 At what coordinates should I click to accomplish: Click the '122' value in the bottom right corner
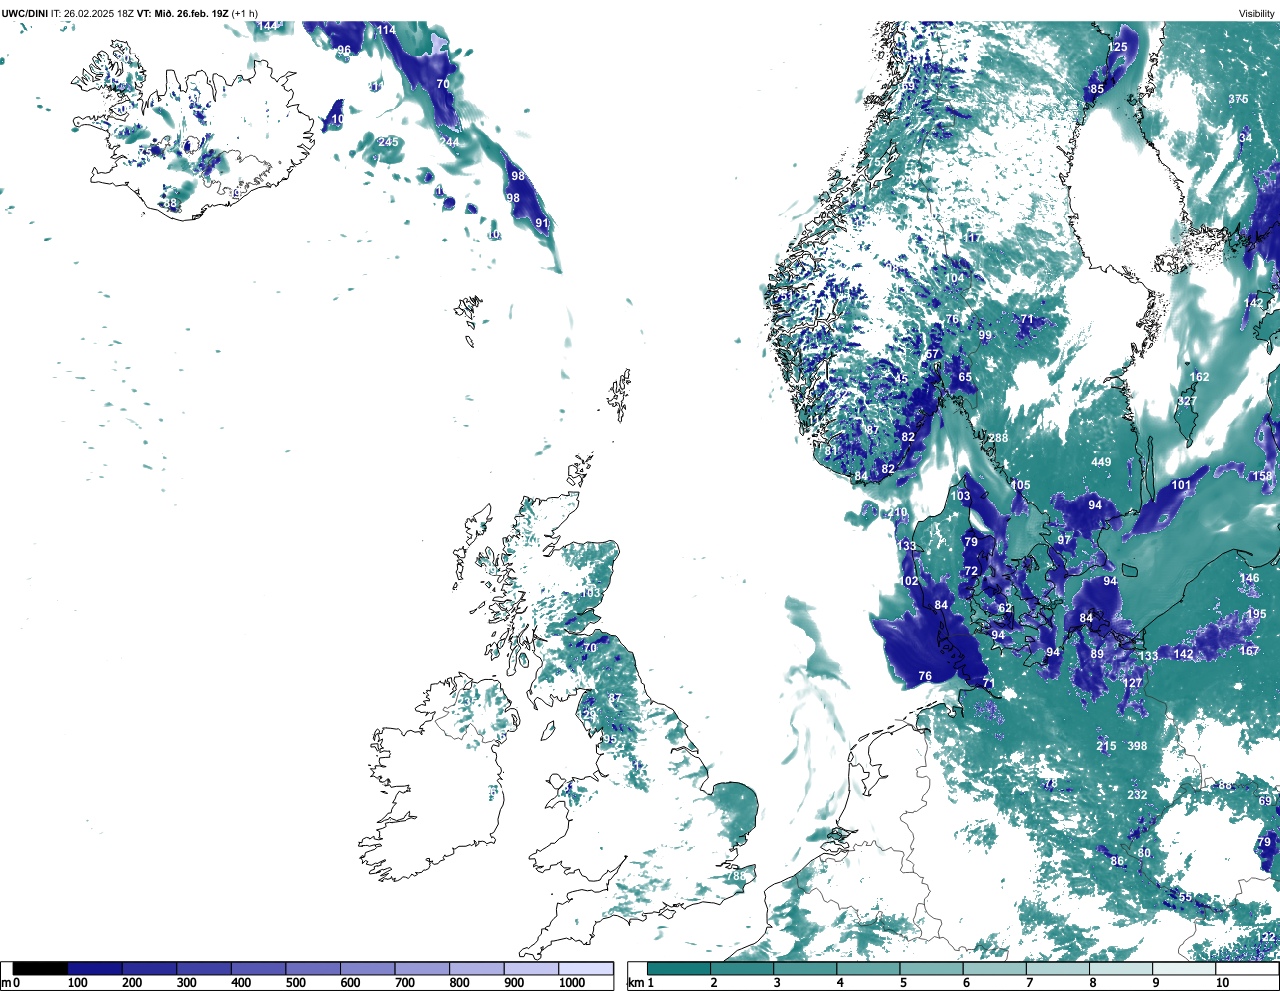(x=1265, y=936)
